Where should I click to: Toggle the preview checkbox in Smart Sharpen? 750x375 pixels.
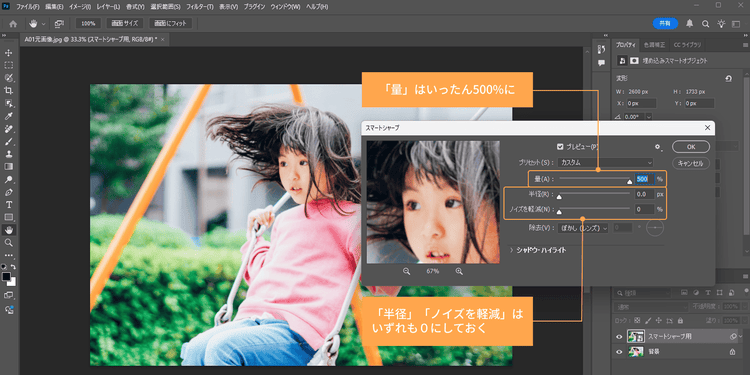coord(560,147)
